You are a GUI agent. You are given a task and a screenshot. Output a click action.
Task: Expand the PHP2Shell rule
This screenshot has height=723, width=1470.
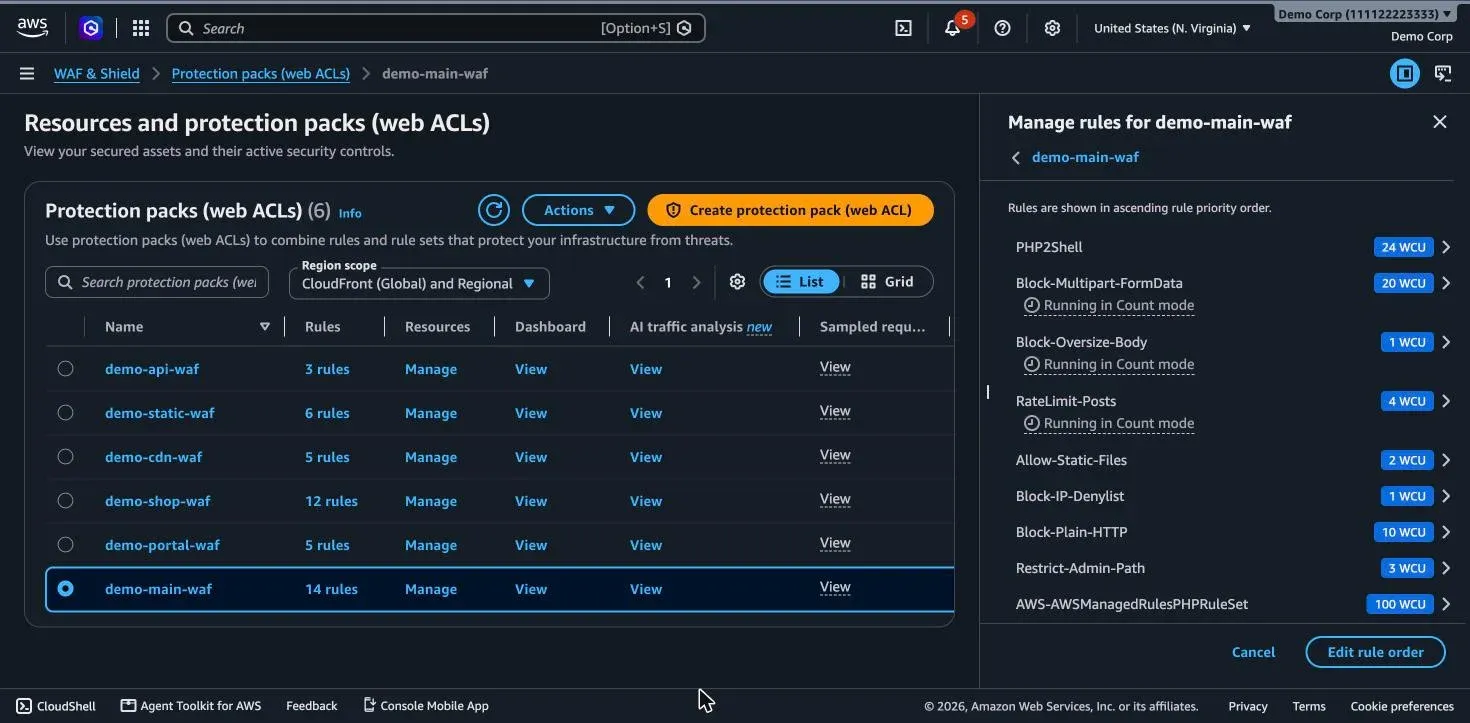pyautogui.click(x=1445, y=247)
